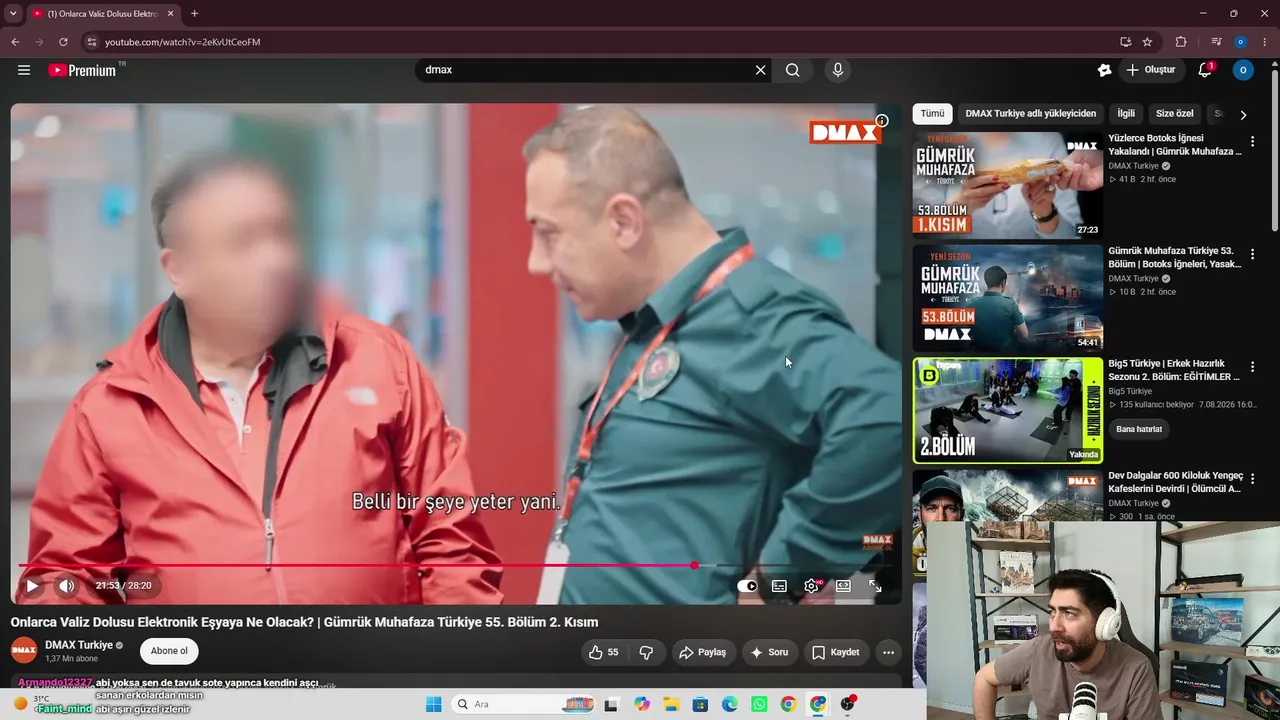
Task: Open the Windows Start menu
Action: (433, 704)
